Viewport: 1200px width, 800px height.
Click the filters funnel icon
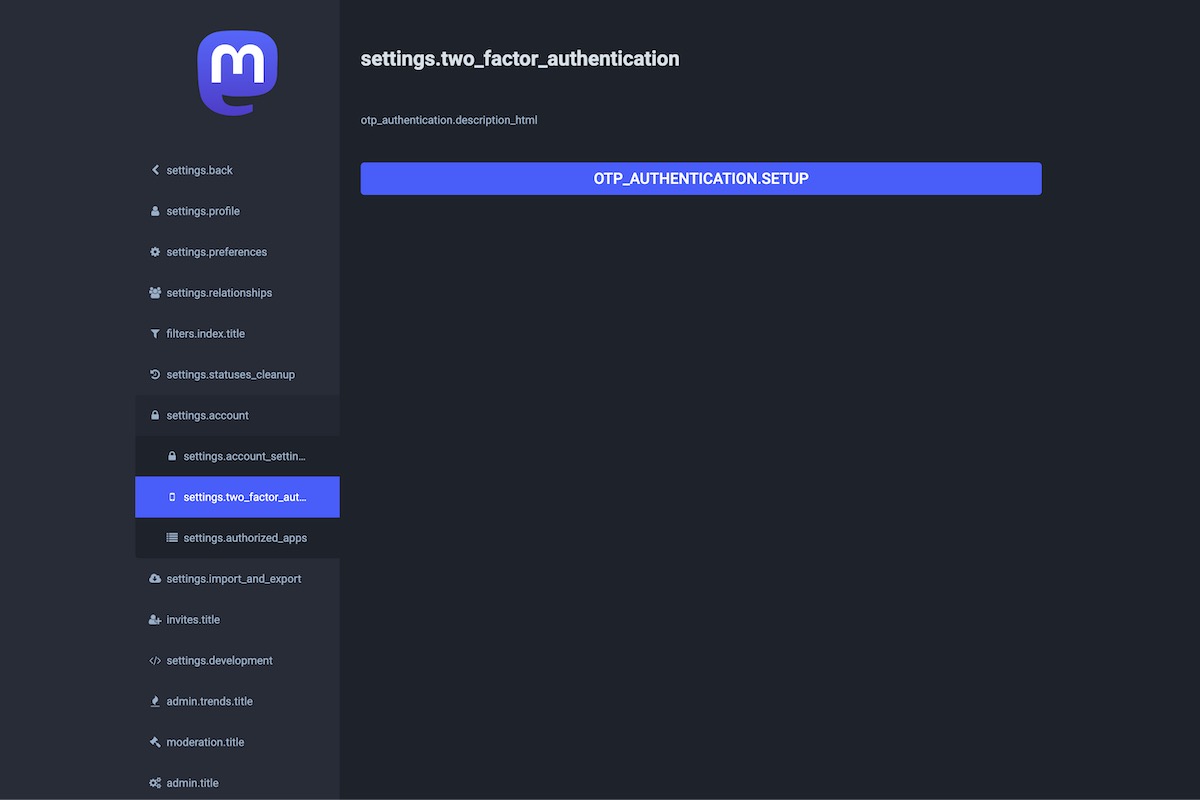(x=155, y=334)
